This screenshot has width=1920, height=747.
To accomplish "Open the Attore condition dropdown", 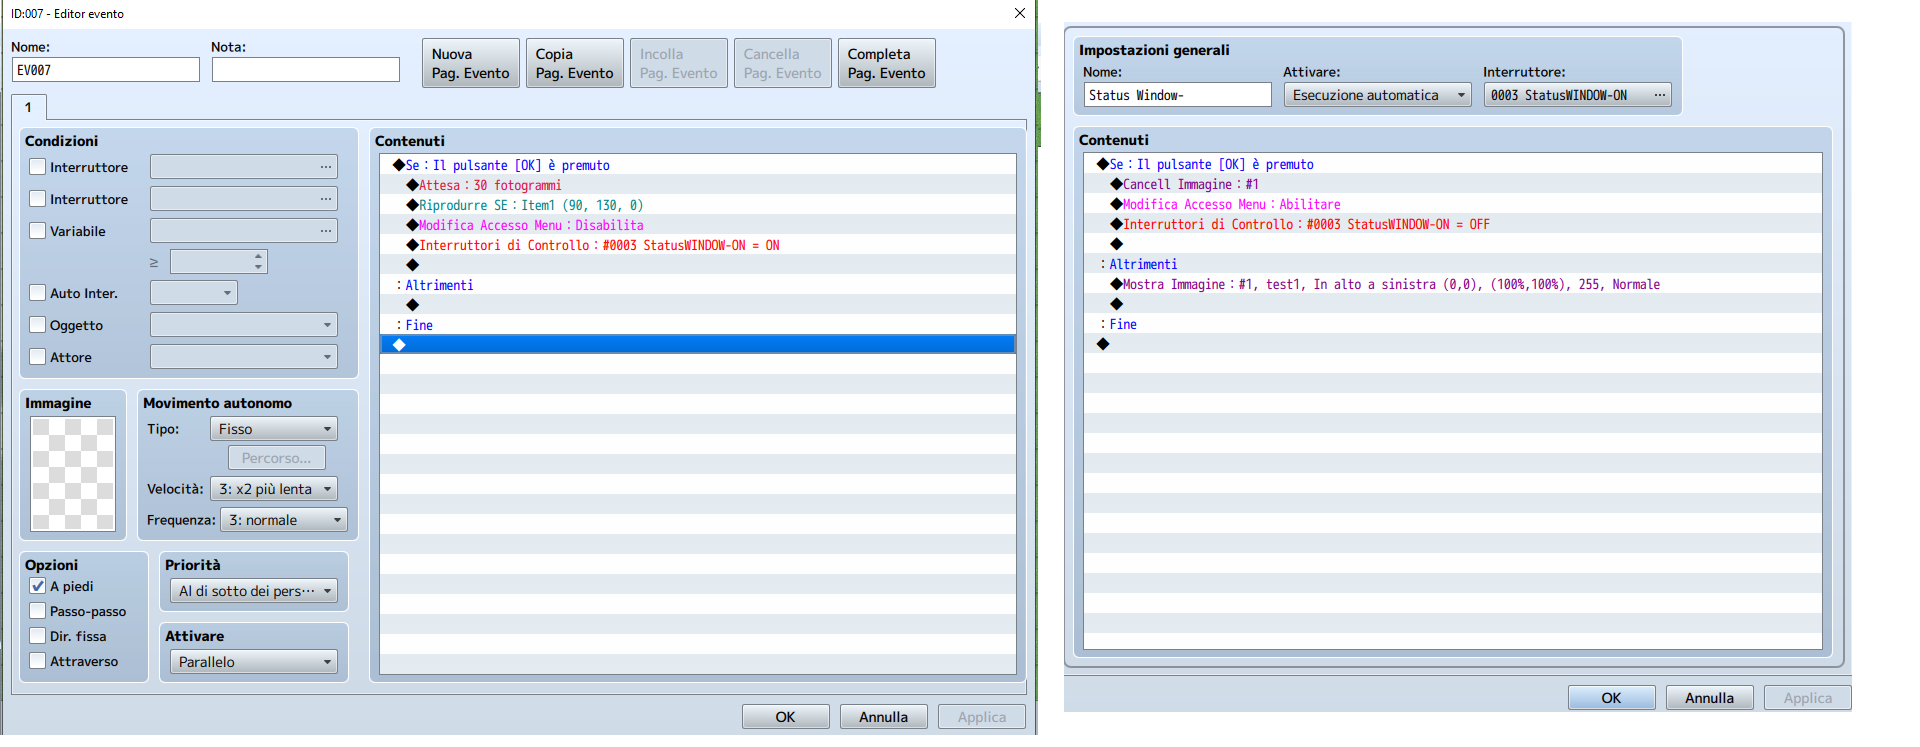I will pos(244,357).
